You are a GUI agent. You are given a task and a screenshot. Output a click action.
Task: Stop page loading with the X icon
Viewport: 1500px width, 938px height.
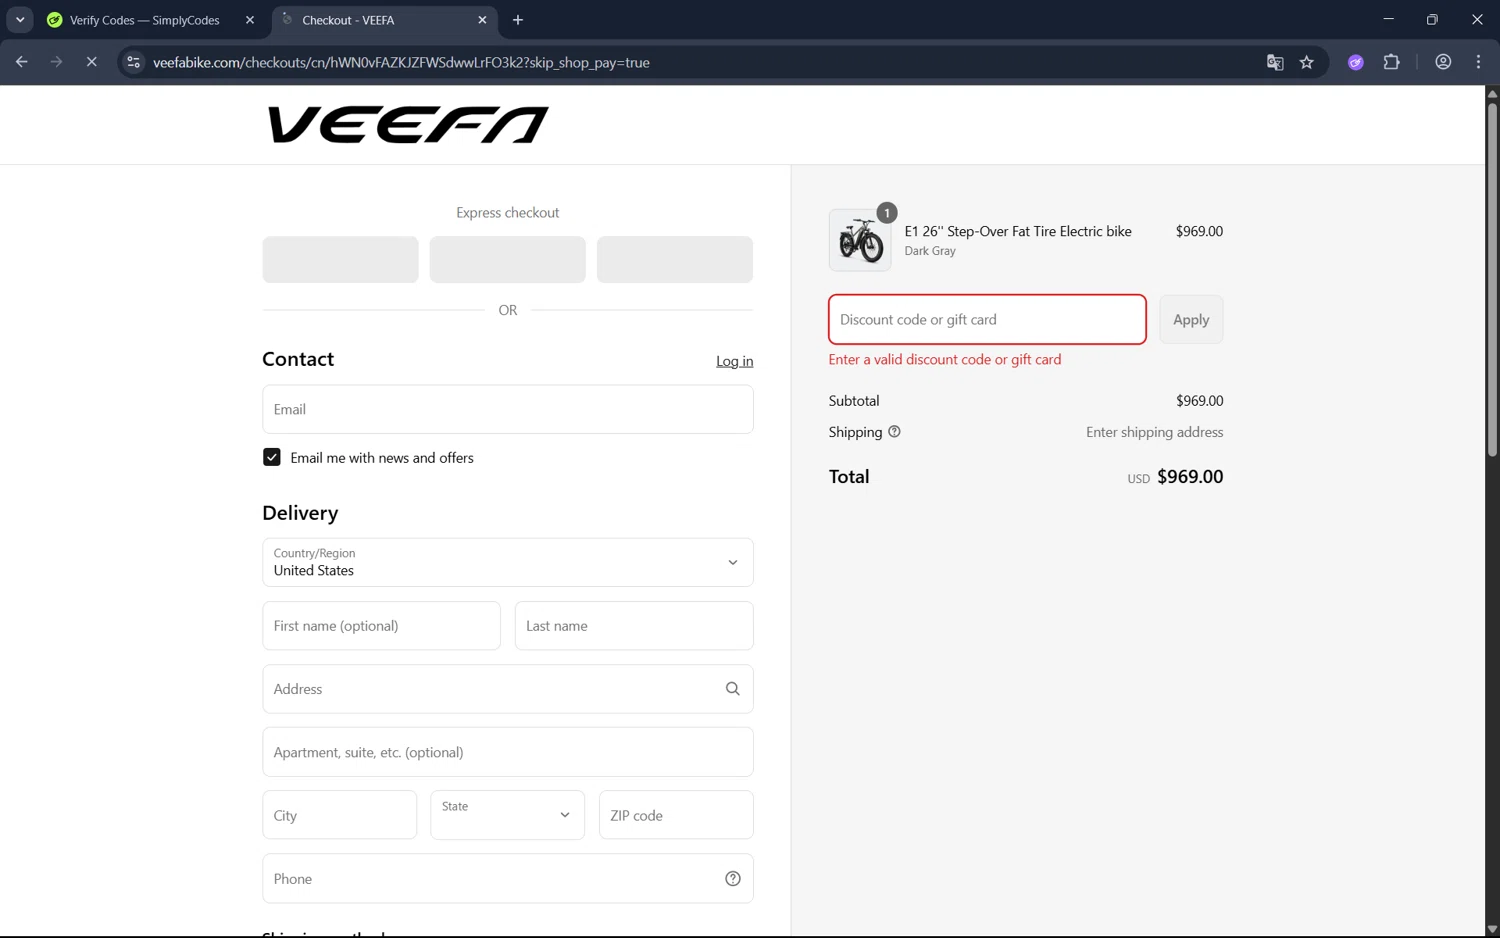coord(91,62)
